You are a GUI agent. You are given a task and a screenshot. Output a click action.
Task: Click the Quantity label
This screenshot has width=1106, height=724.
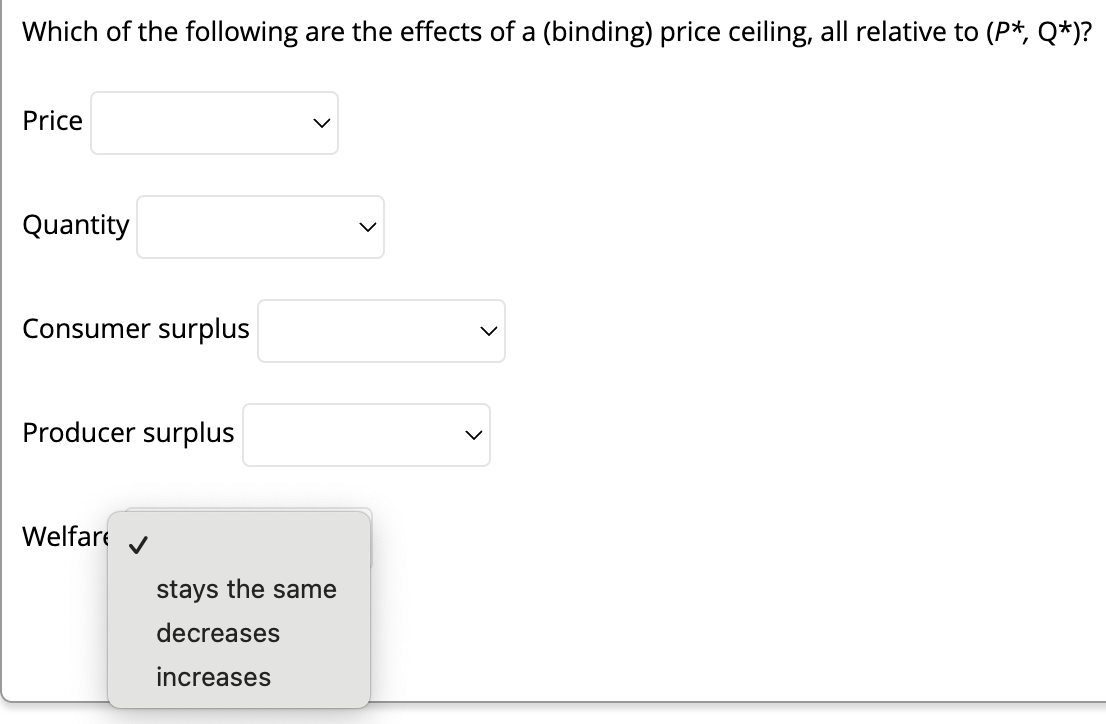tap(75, 225)
